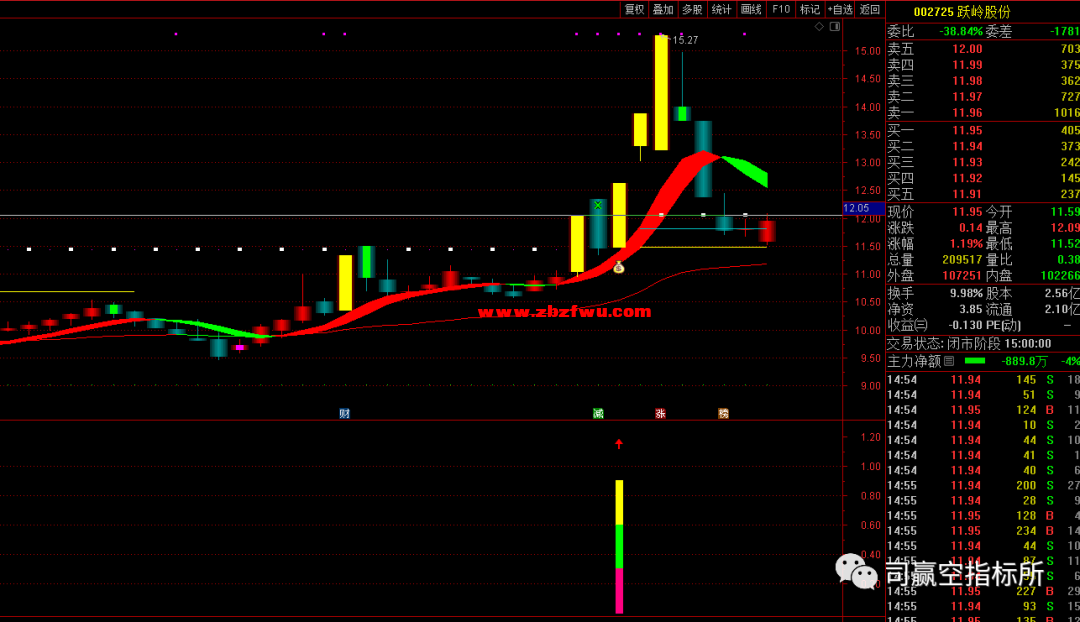
Task: Click the tick row with volume 145
Action: click(983, 380)
